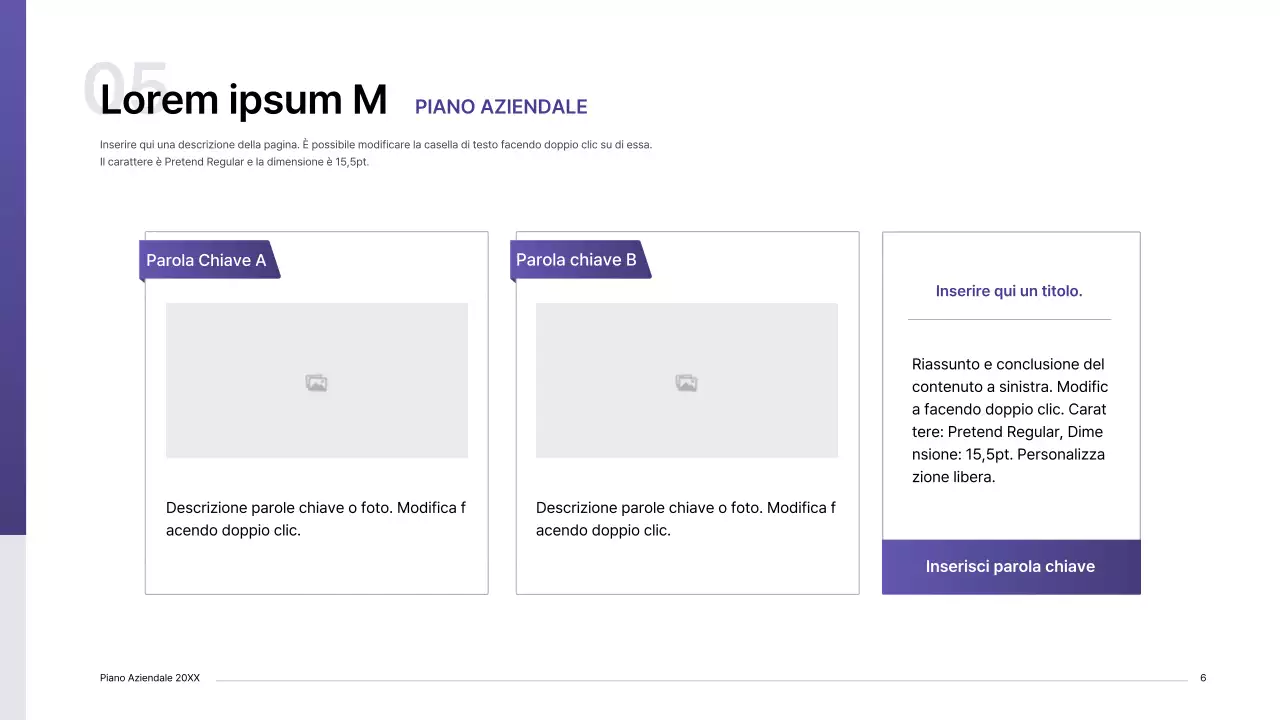Screen dimensions: 1280x720
Task: Click the "Inserire qui una descrizione" text line
Action: click(x=375, y=145)
